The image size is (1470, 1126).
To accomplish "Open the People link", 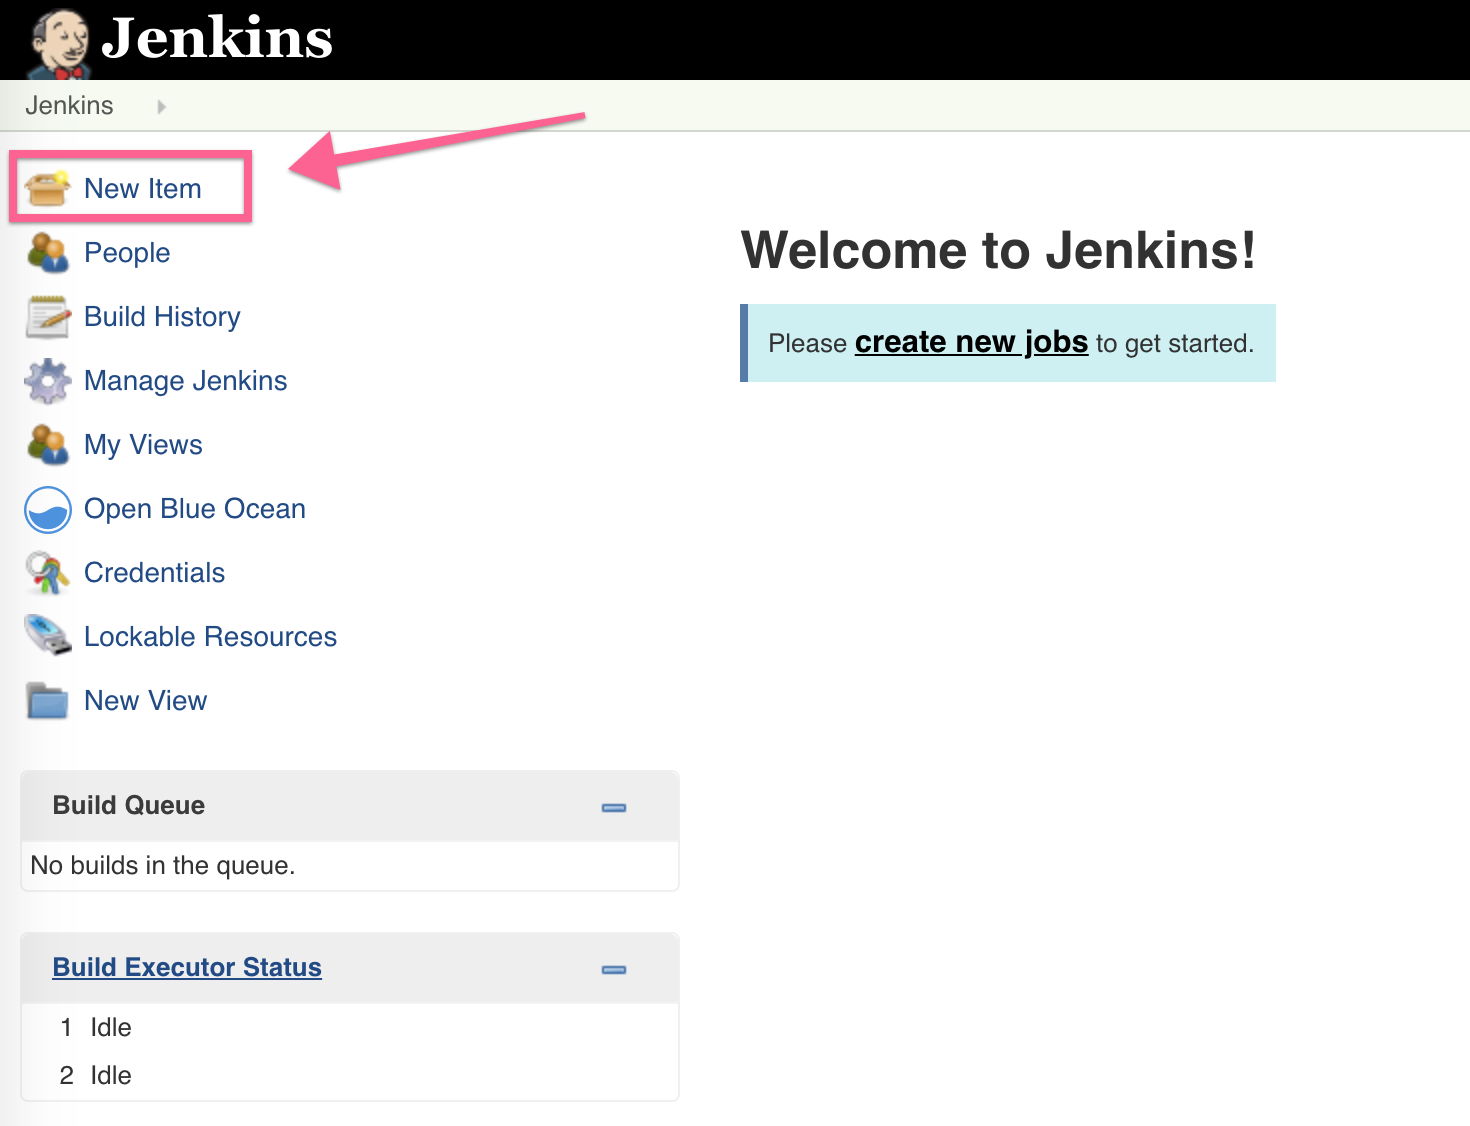I will pyautogui.click(x=127, y=253).
